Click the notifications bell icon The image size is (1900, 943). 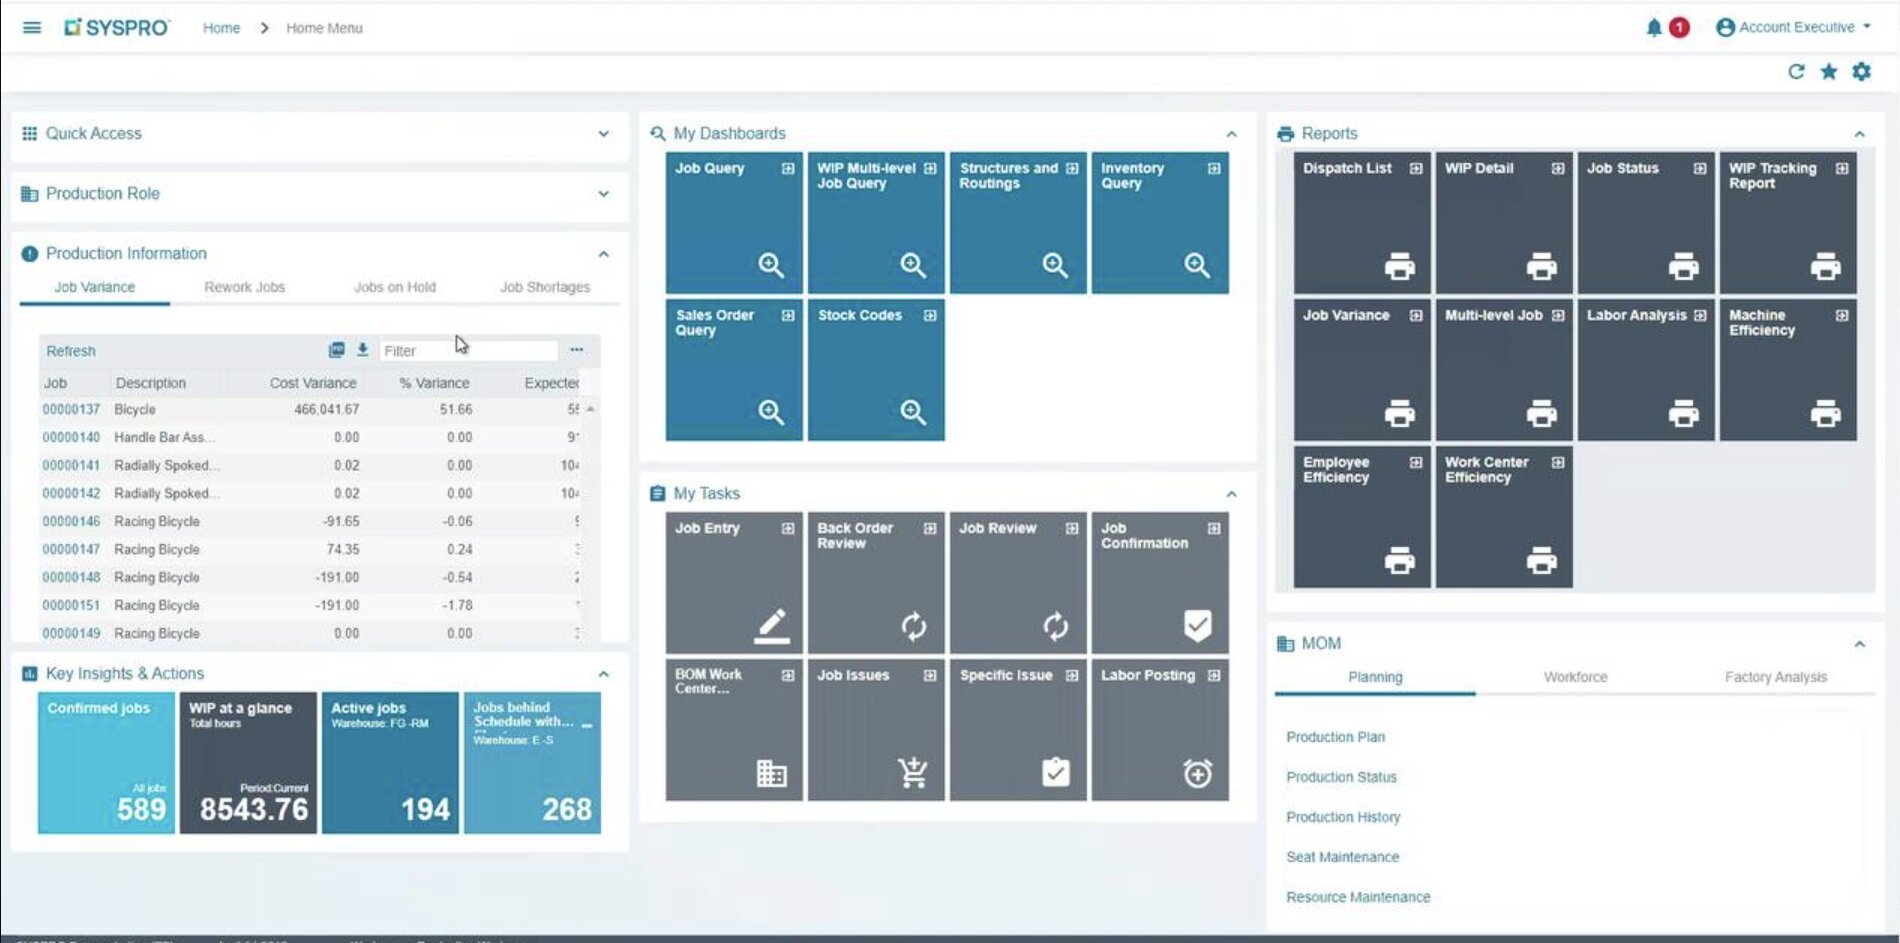coord(1654,28)
